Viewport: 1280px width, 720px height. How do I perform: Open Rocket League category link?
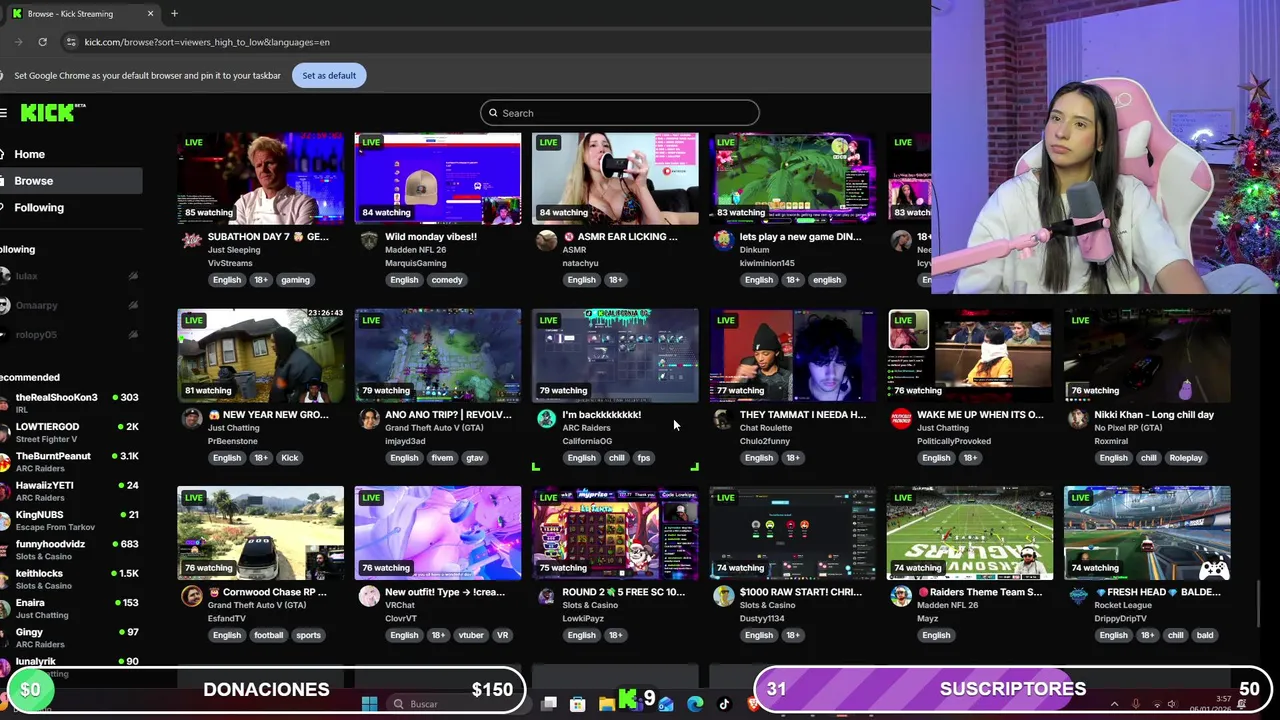pos(1123,605)
